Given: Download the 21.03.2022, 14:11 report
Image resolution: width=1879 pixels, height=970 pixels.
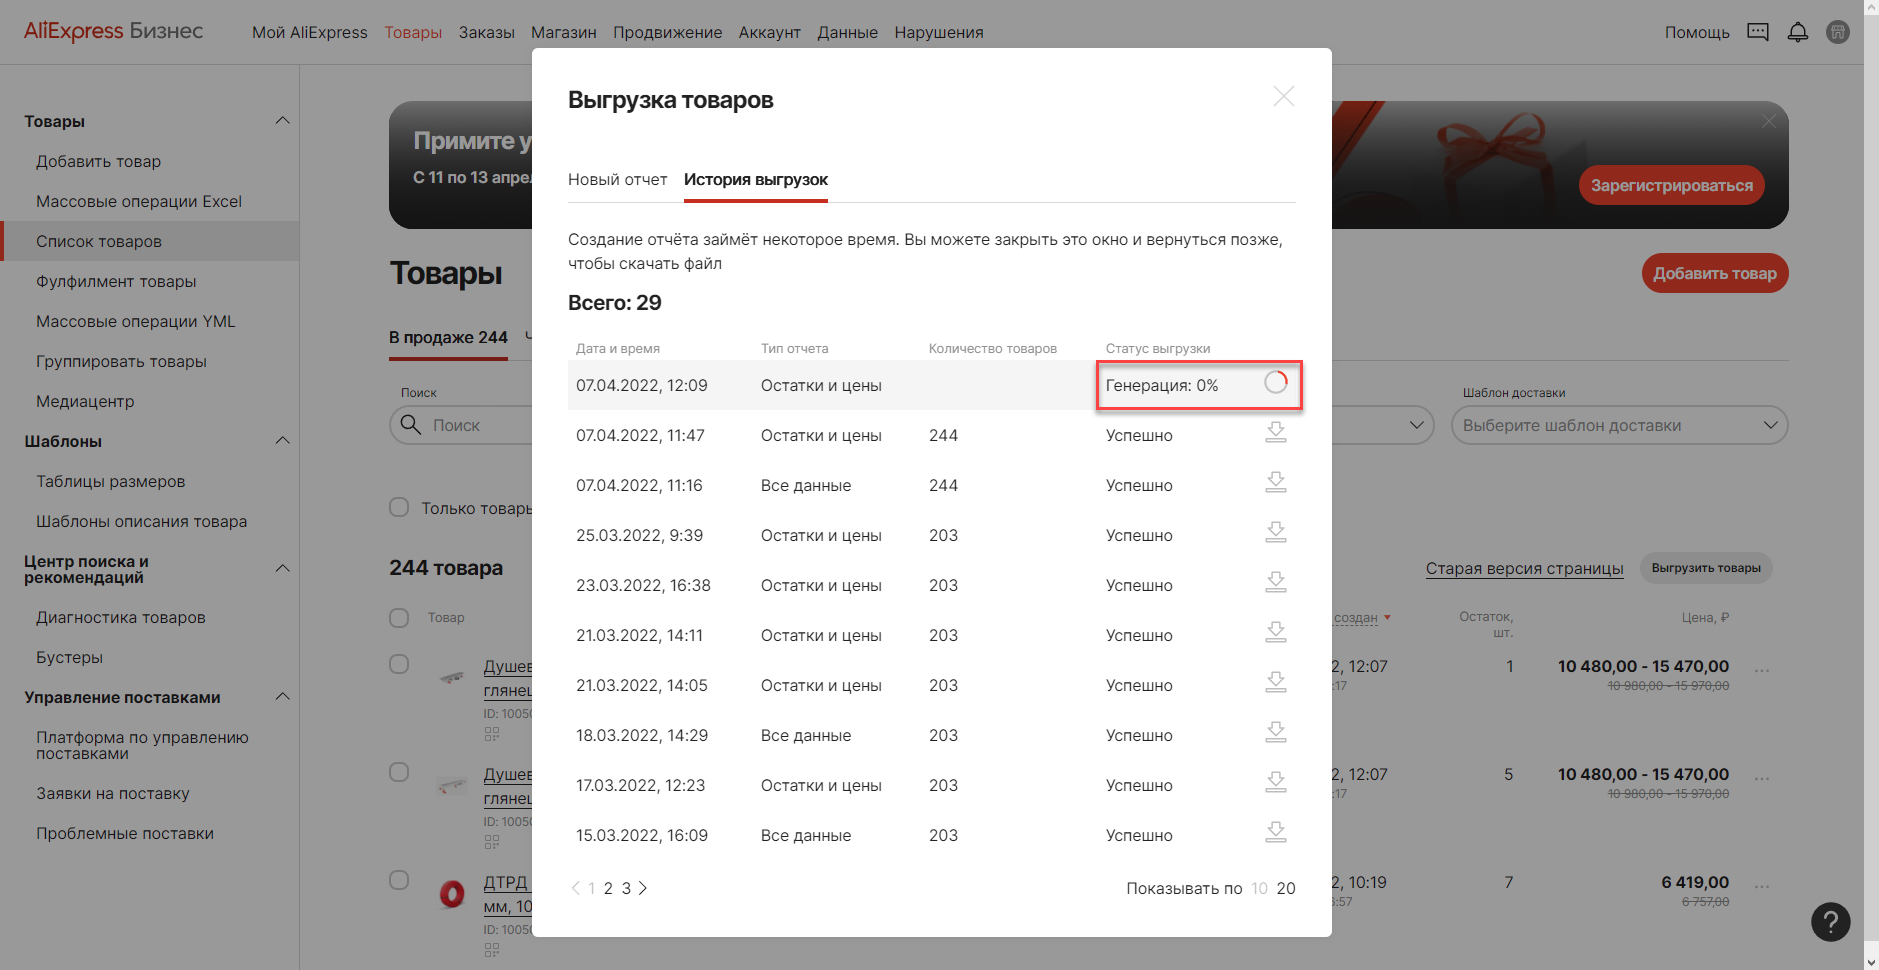Looking at the screenshot, I should click(1276, 632).
